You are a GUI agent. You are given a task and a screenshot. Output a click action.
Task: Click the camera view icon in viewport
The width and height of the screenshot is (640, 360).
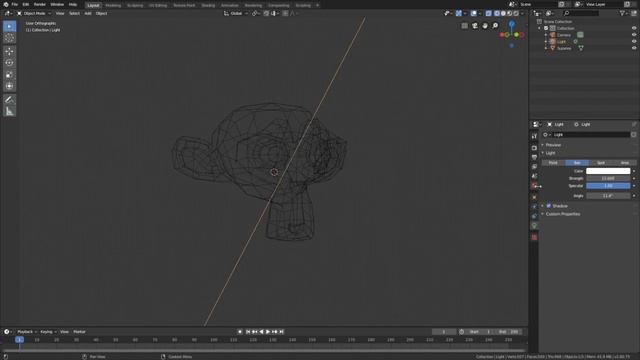[475, 26]
